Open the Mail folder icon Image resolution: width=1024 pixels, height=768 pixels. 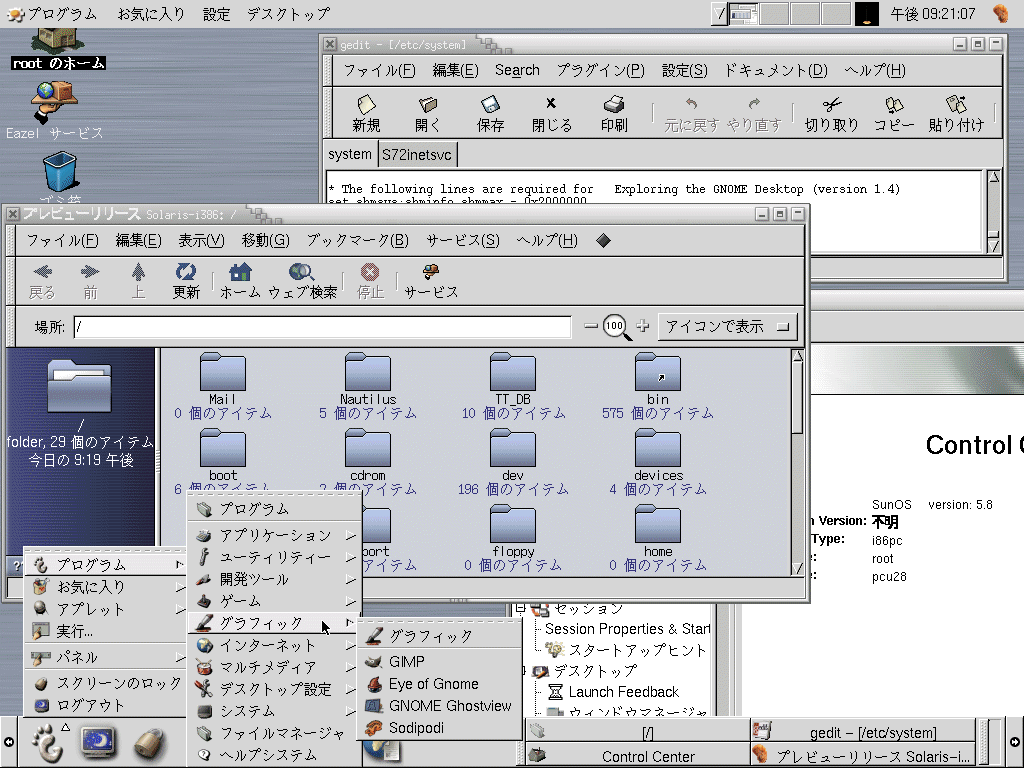(223, 372)
